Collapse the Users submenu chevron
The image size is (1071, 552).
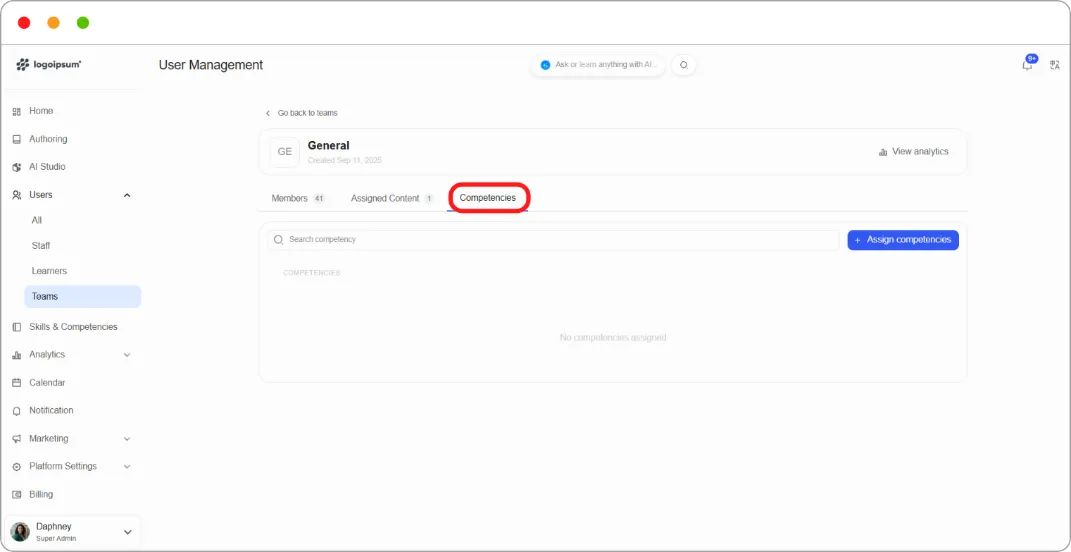[126, 195]
